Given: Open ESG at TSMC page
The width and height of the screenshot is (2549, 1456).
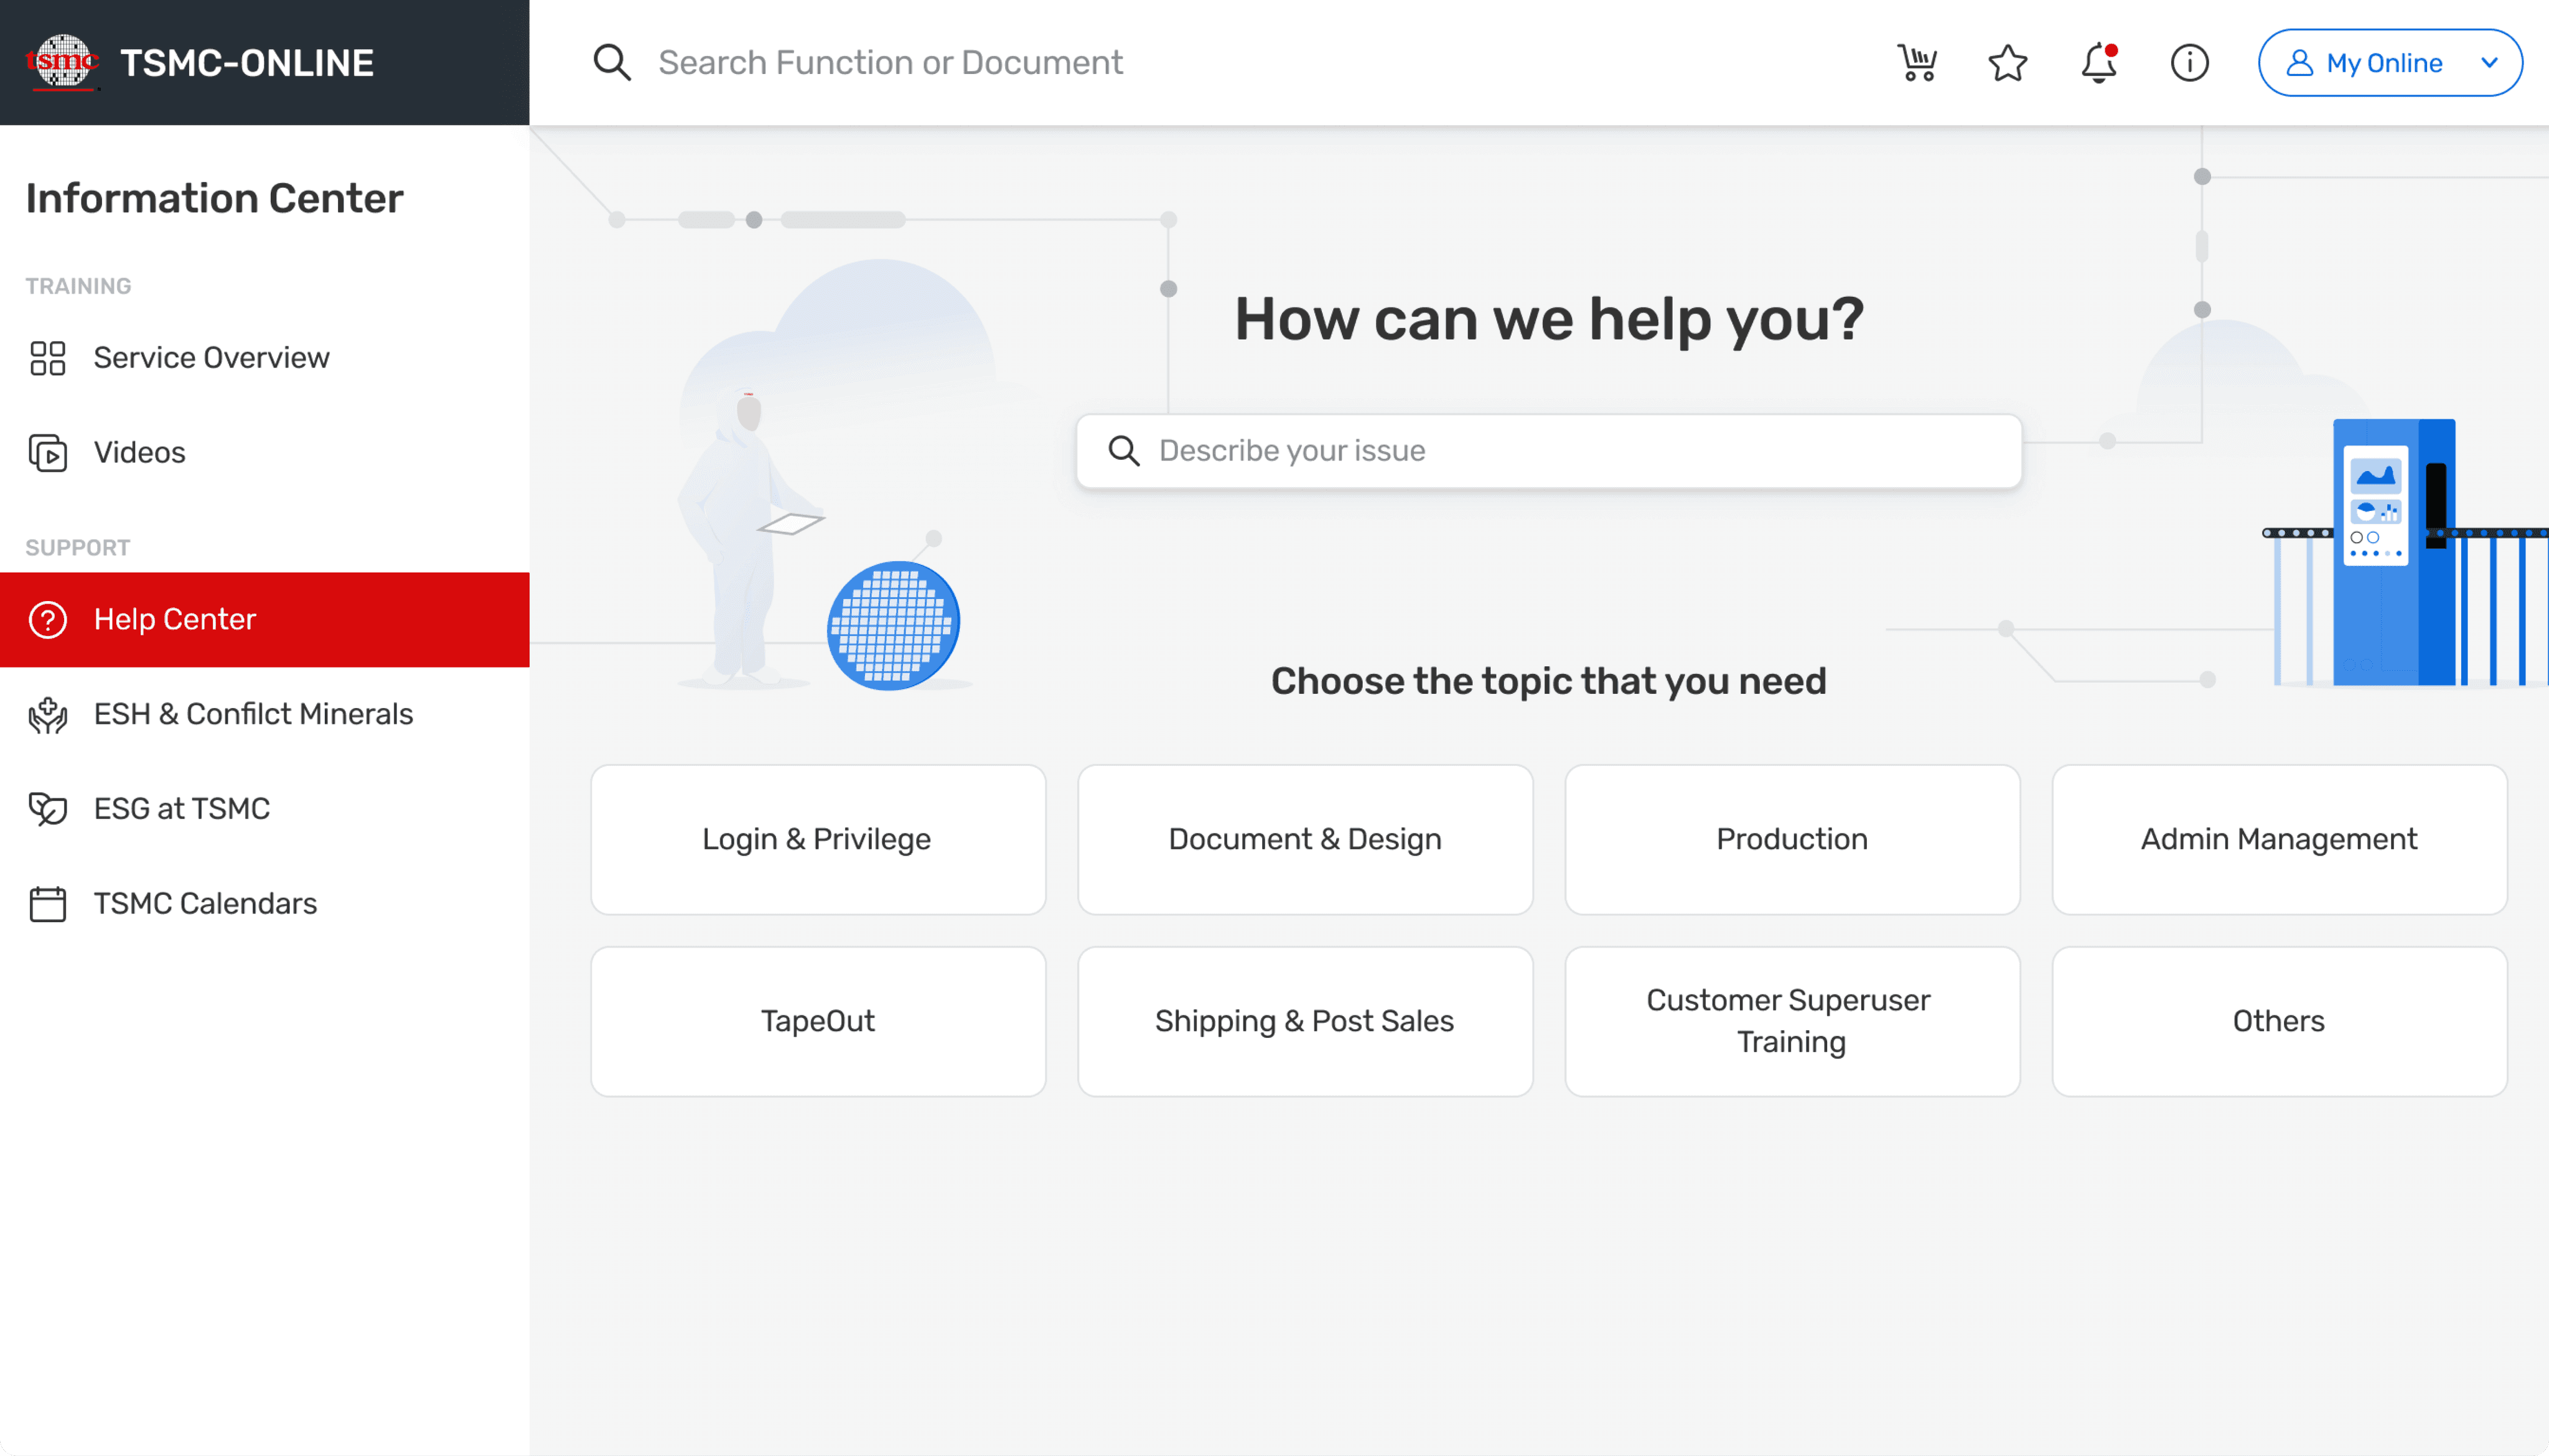Looking at the screenshot, I should 265,809.
